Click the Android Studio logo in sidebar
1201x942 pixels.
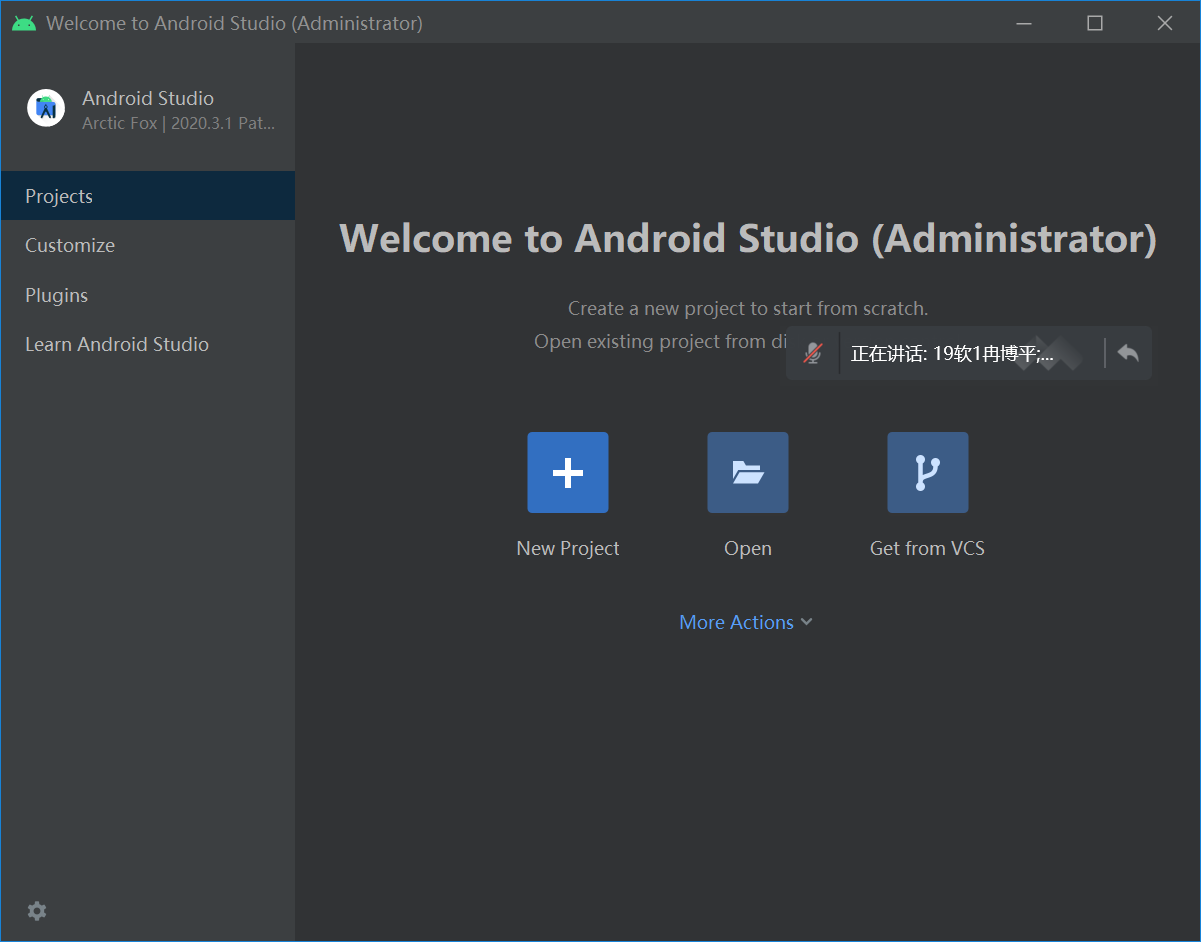pos(46,108)
